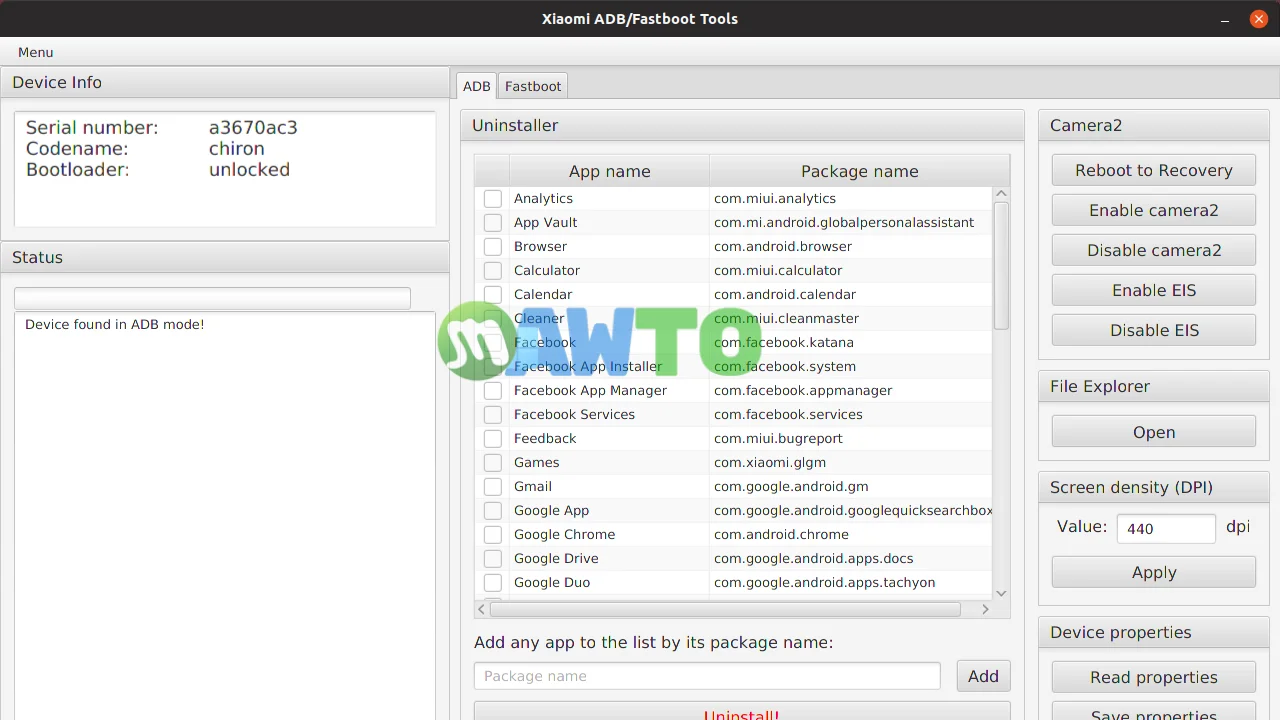This screenshot has width=1280, height=720.
Task: Select the Gmail app checkbox
Action: coord(493,486)
